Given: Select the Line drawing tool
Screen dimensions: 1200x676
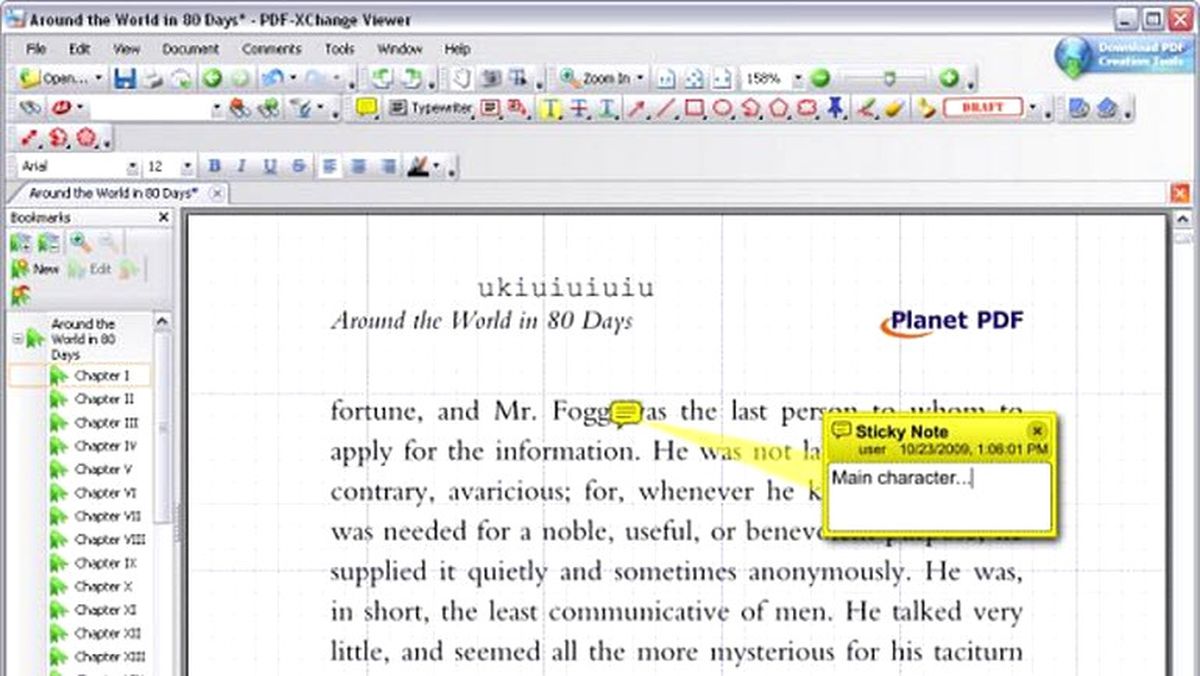Looking at the screenshot, I should (x=665, y=107).
